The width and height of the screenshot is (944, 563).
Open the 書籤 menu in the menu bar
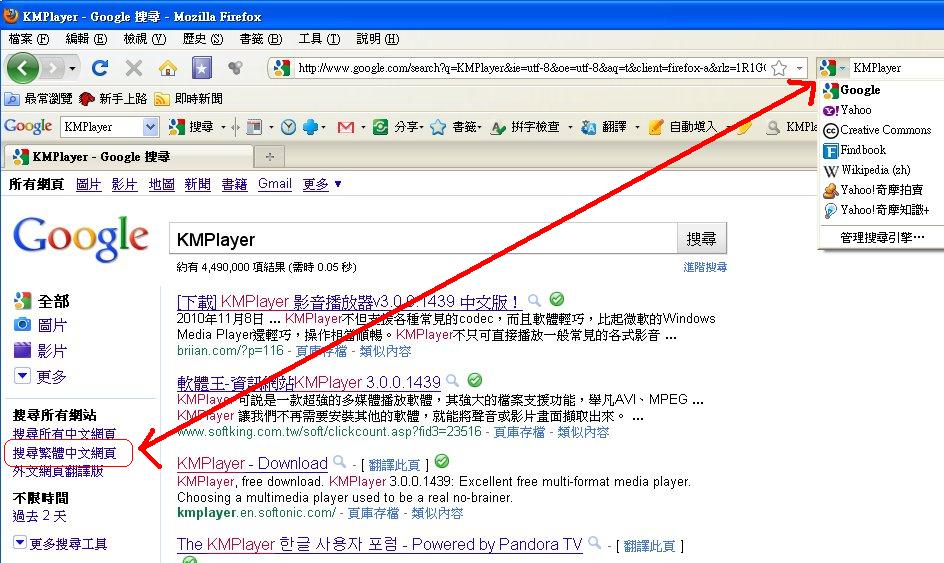pos(261,39)
